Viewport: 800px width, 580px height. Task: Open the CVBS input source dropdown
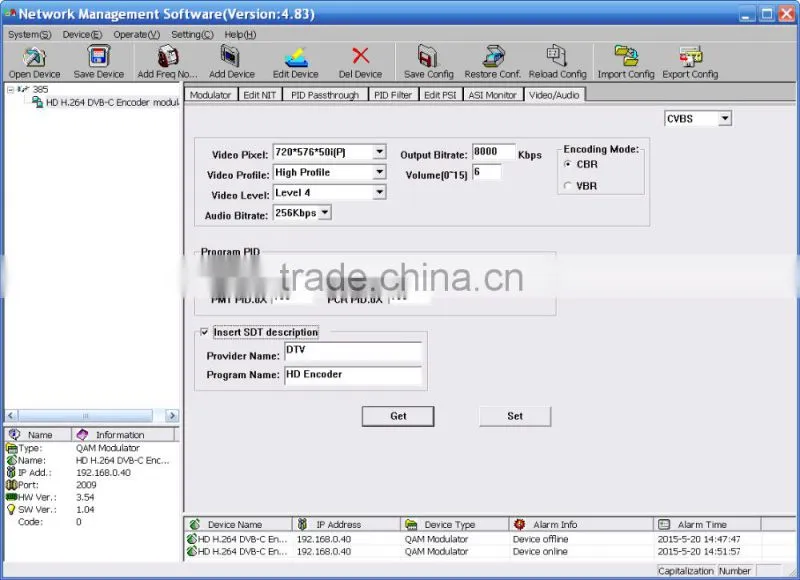pyautogui.click(x=724, y=118)
